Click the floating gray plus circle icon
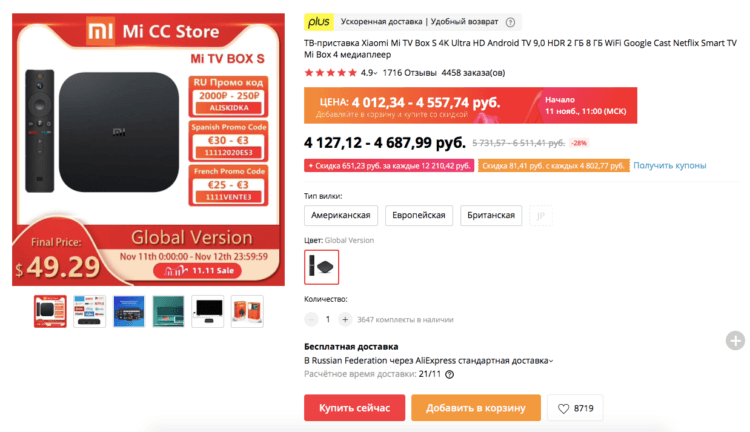The width and height of the screenshot is (750, 432). 735,341
